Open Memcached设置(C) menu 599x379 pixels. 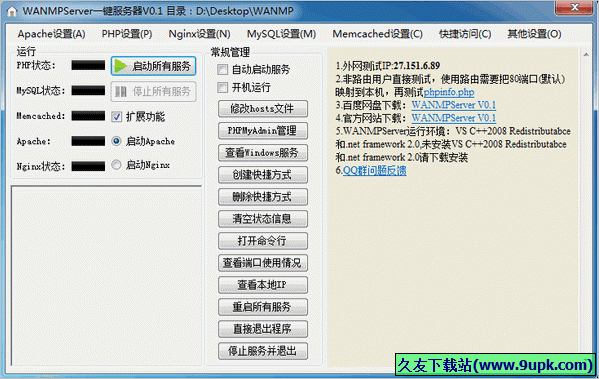coord(377,34)
